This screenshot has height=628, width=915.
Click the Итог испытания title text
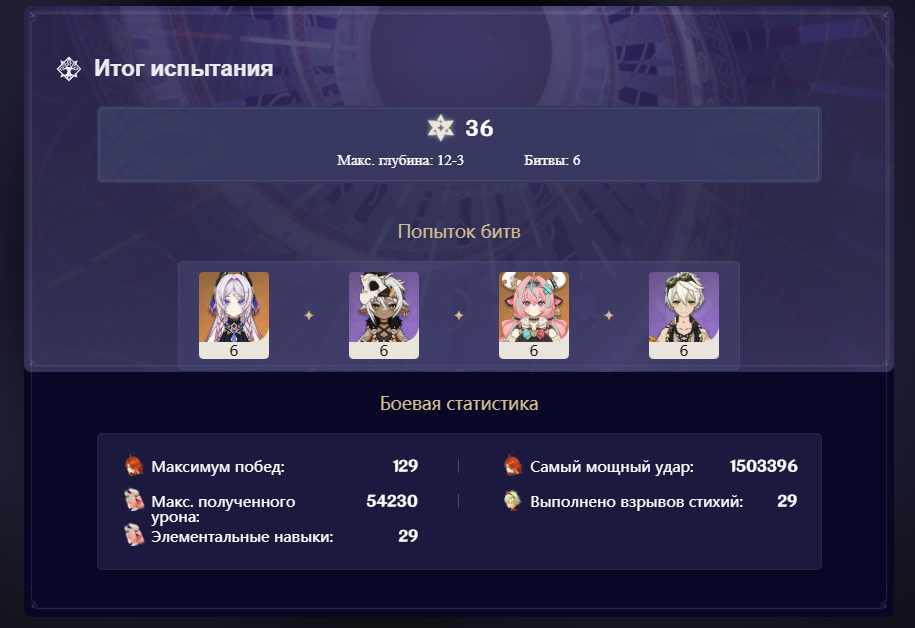[x=184, y=68]
